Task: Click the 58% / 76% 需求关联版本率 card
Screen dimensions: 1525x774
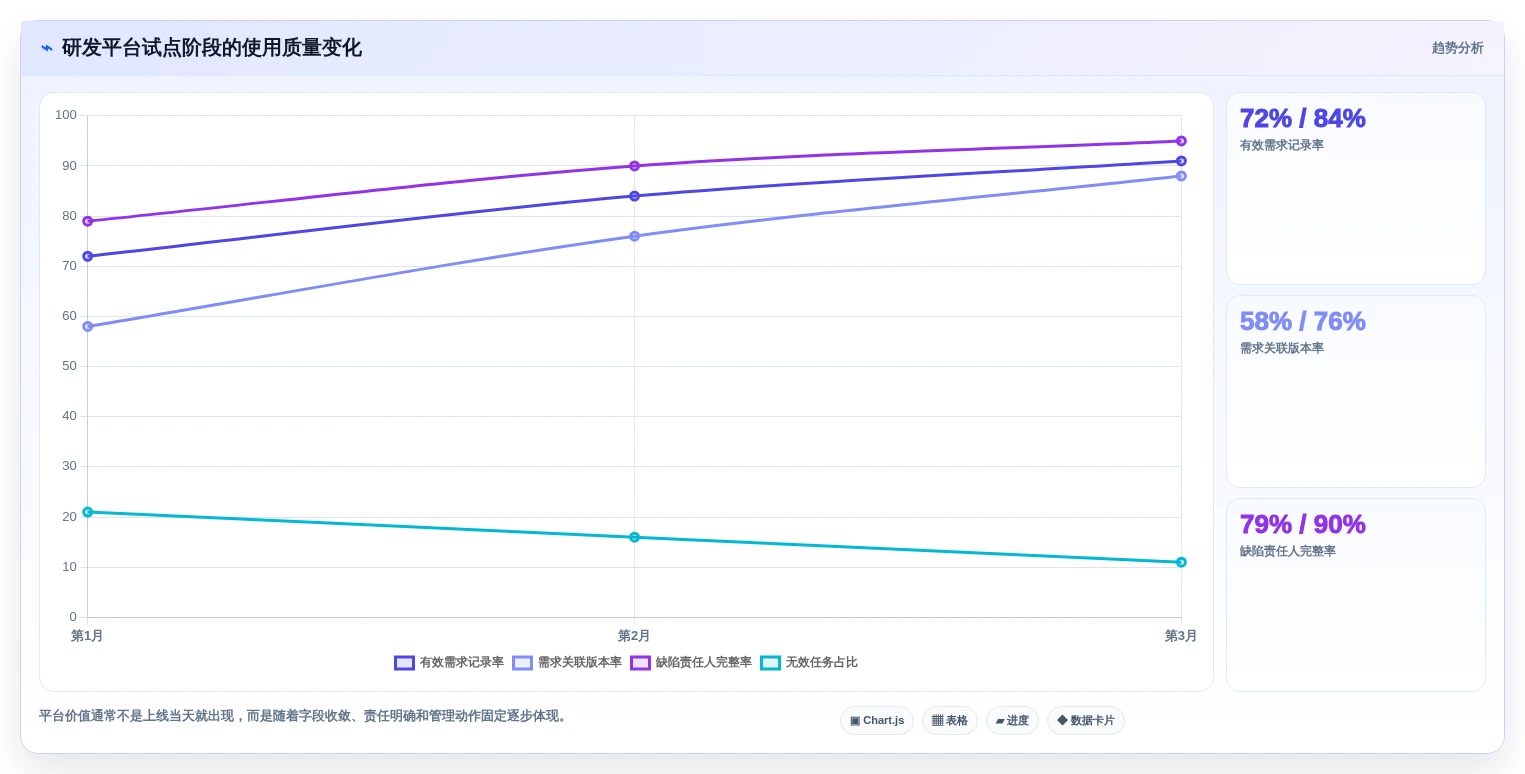Action: [x=1355, y=392]
